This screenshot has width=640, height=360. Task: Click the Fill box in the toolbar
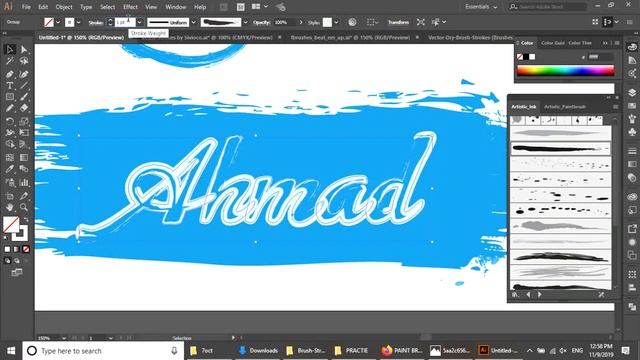click(x=10, y=224)
